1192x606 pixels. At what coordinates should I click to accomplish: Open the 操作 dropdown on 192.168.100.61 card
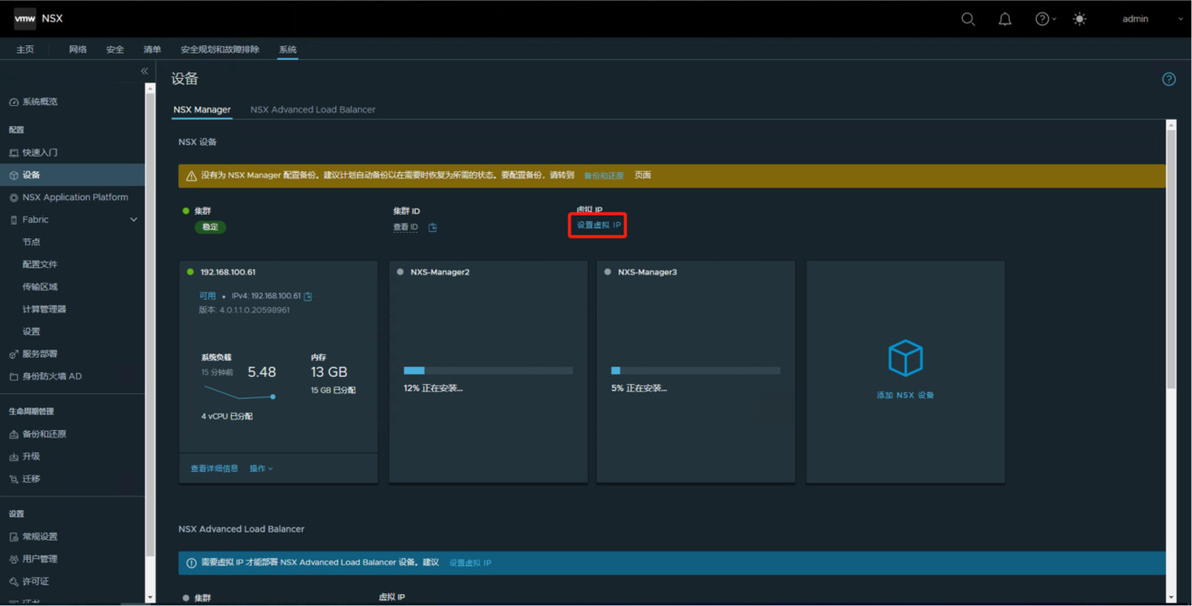pyautogui.click(x=261, y=468)
